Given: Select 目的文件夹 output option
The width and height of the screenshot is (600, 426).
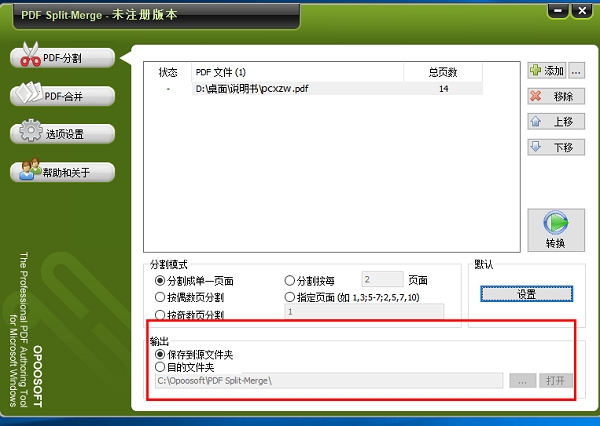Looking at the screenshot, I should [184, 367].
